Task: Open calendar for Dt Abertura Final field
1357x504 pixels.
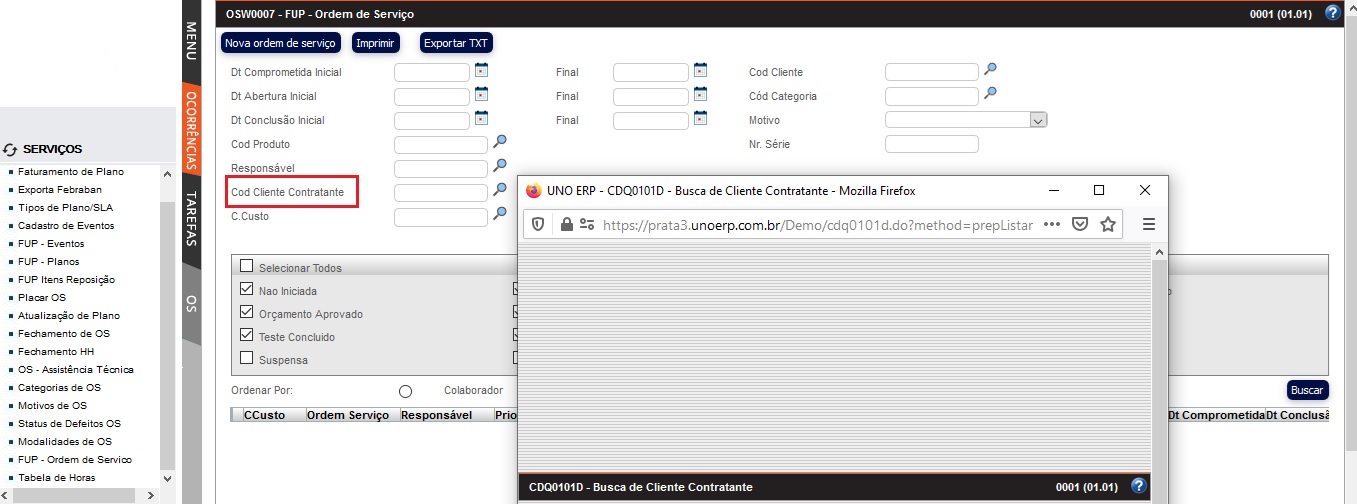Action: 700,95
